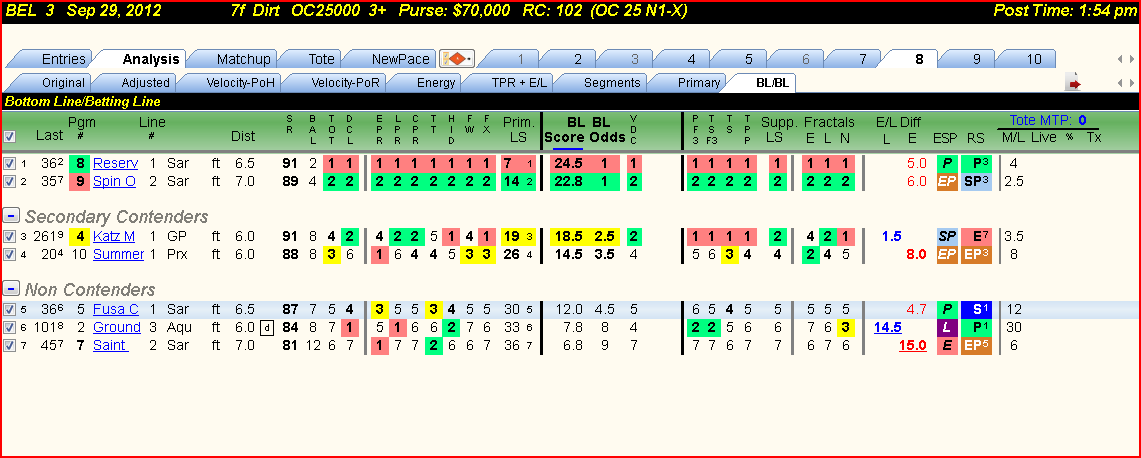Open the Saint horse link
Screen dimensions: 1141x458
coord(111,345)
